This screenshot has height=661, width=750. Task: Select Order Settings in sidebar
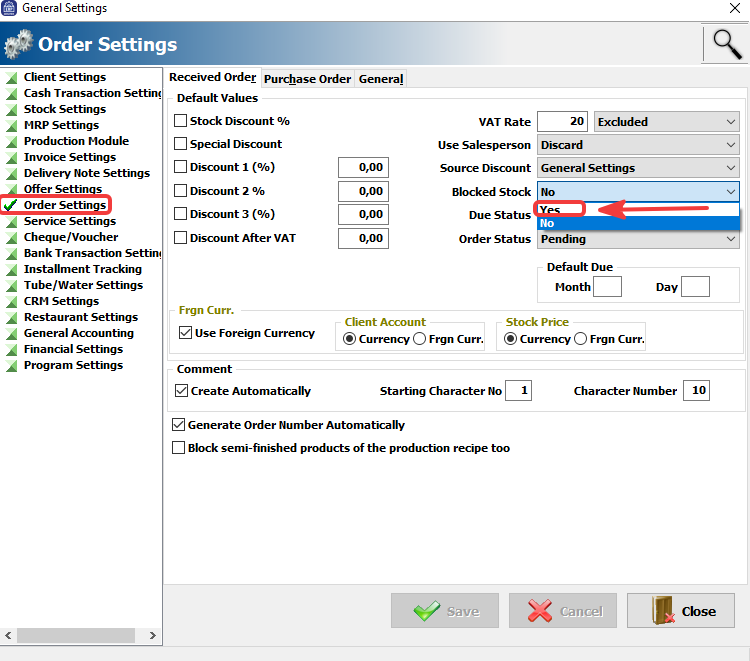click(65, 205)
